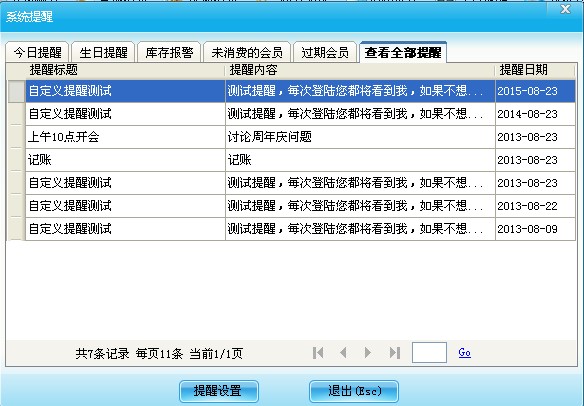Screen dimensions: 584x406
Task: Select row dated 2014-08-23
Action: (292, 114)
